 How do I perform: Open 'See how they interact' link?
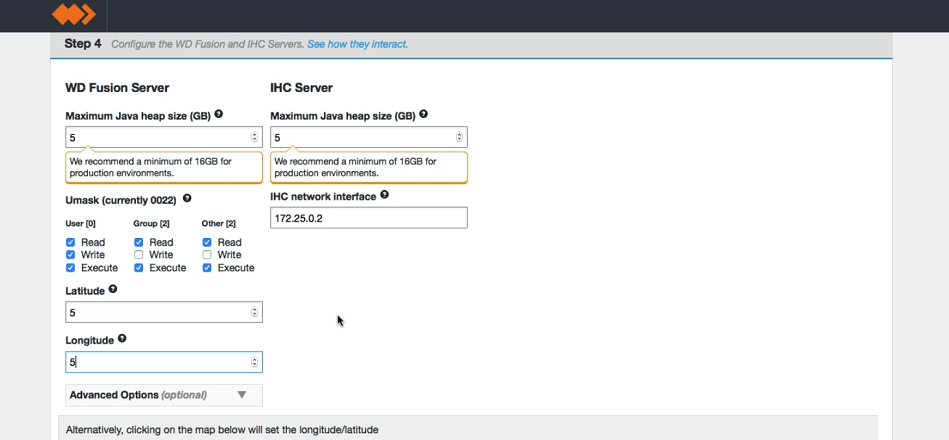tap(358, 44)
